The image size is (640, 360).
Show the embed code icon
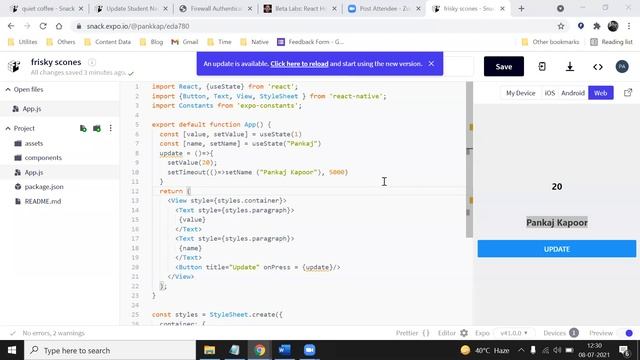(598, 67)
